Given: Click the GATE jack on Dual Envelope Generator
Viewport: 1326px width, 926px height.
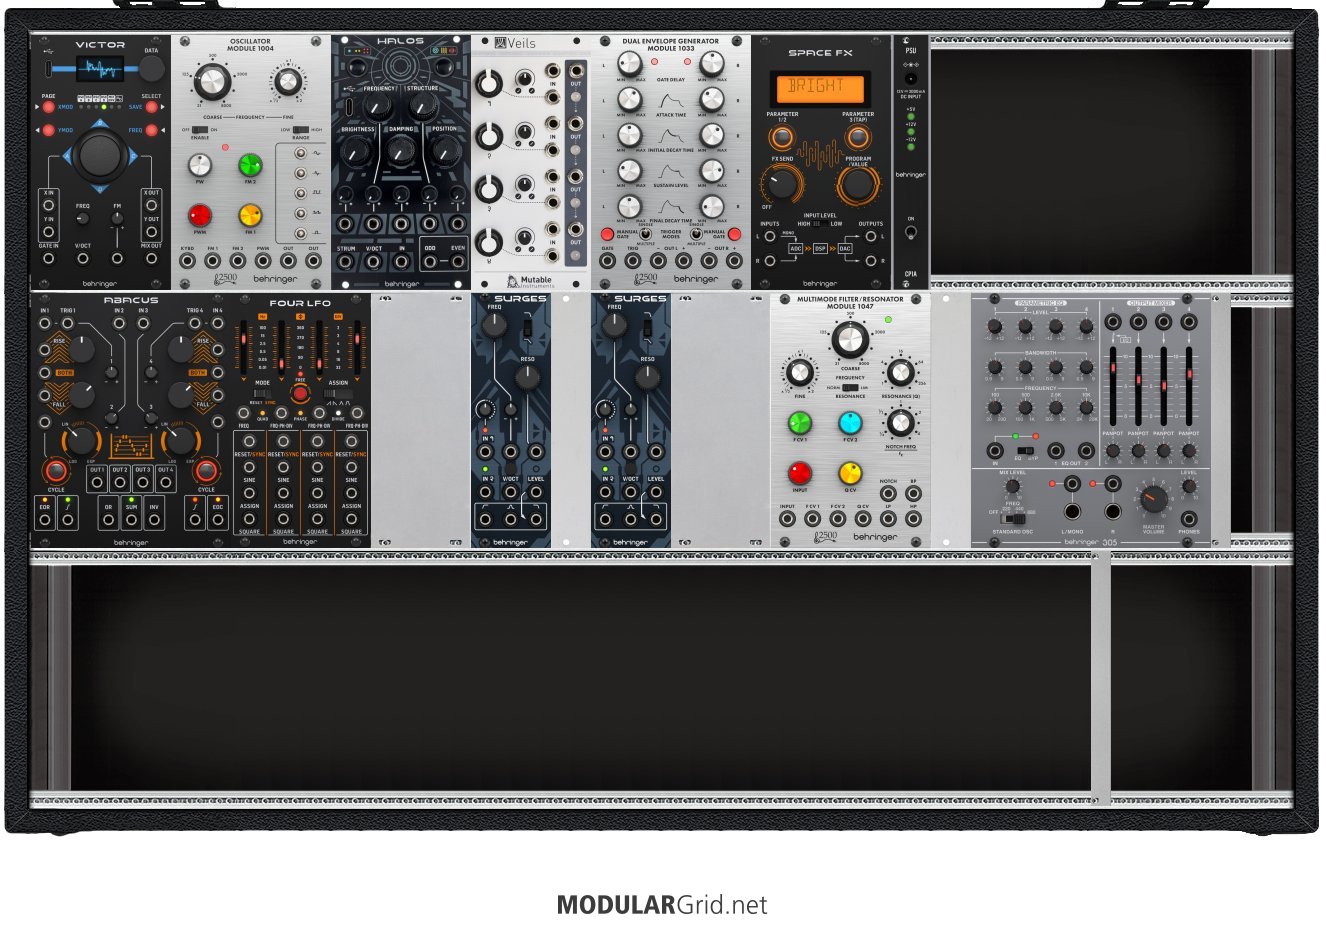Looking at the screenshot, I should [x=607, y=261].
